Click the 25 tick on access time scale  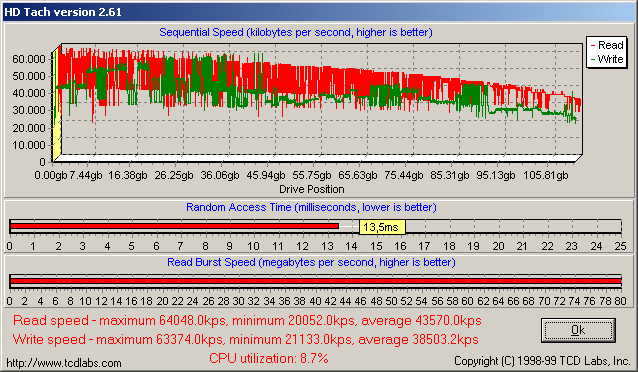(621, 246)
